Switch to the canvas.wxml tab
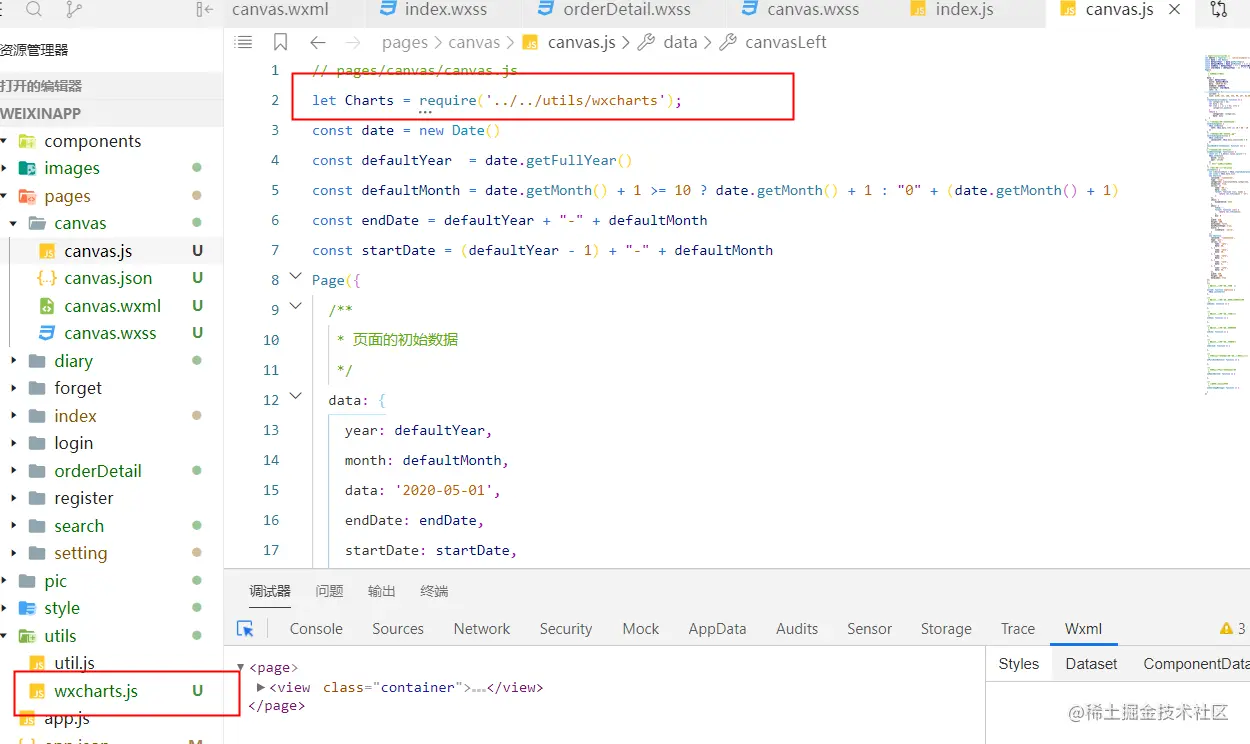The height and width of the screenshot is (744, 1250). 280,10
